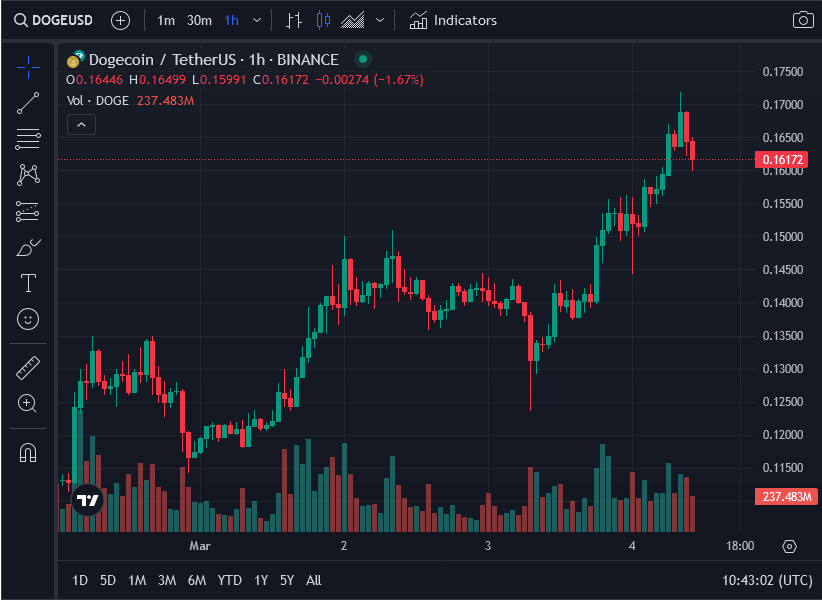Click the volume label 237.483M on axis
822x600 pixels.
coord(786,496)
